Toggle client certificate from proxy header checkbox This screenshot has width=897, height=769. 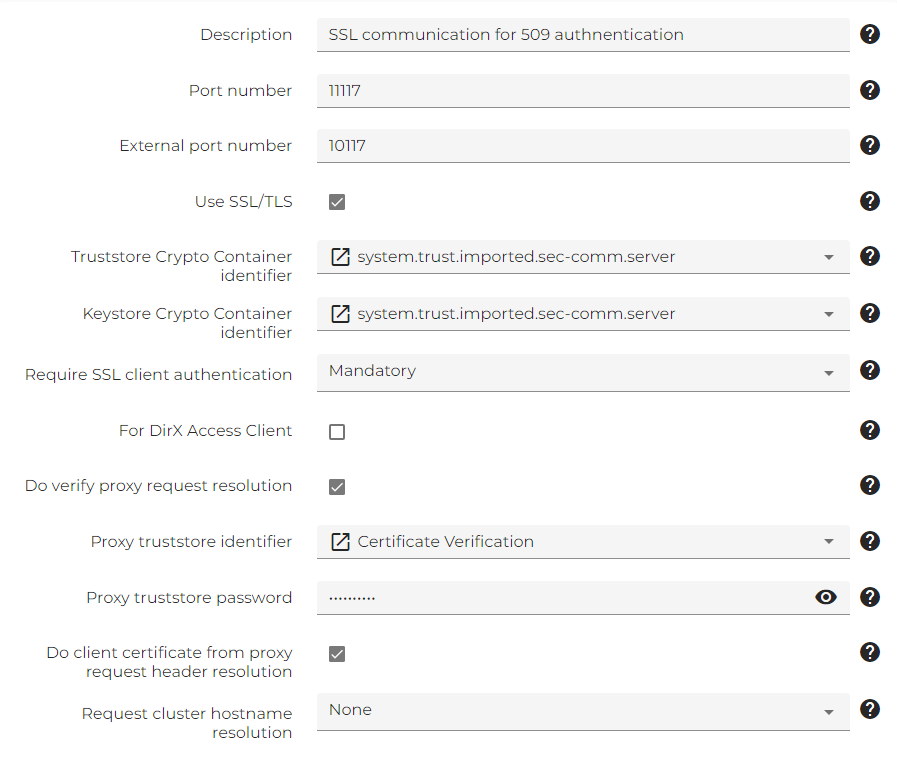pyautogui.click(x=337, y=654)
